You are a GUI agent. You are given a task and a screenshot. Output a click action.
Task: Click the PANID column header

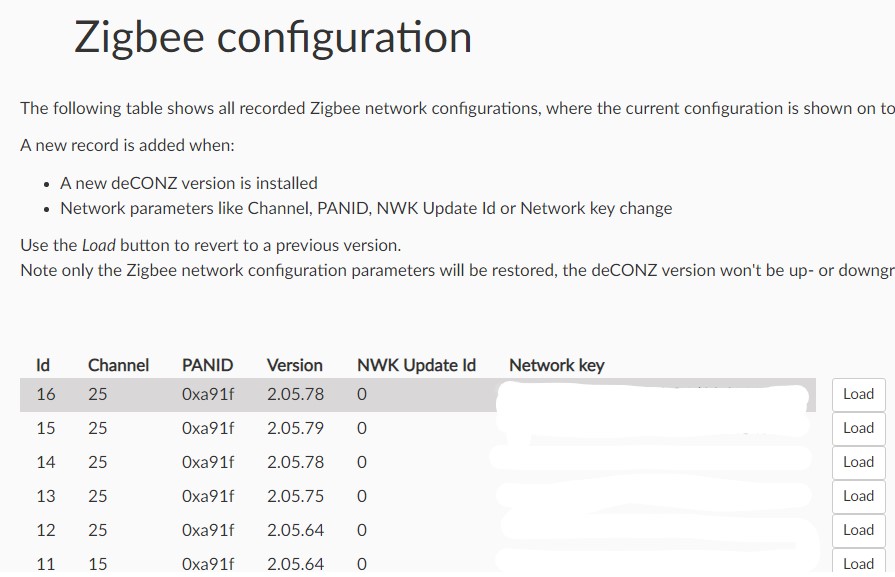(207, 365)
